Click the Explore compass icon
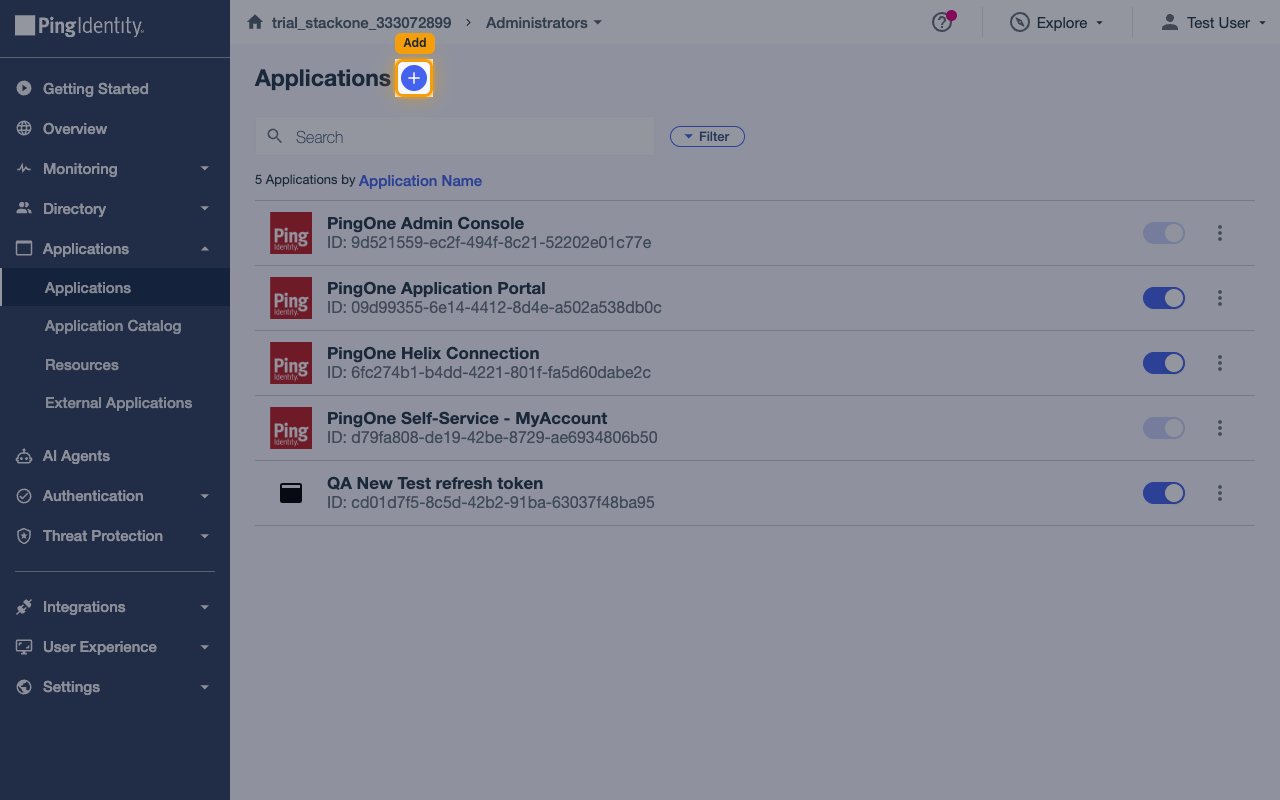 (x=1019, y=22)
